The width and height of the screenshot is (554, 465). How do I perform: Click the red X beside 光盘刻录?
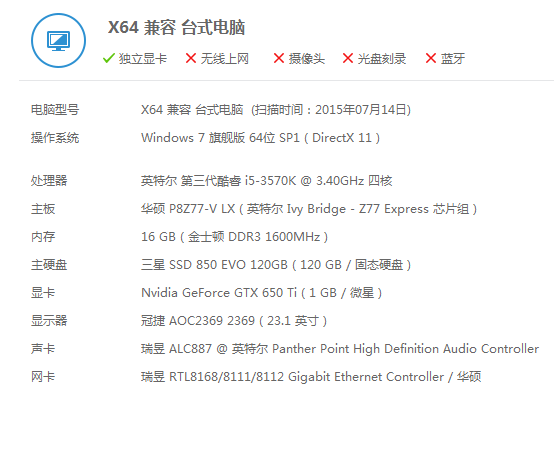pos(348,58)
